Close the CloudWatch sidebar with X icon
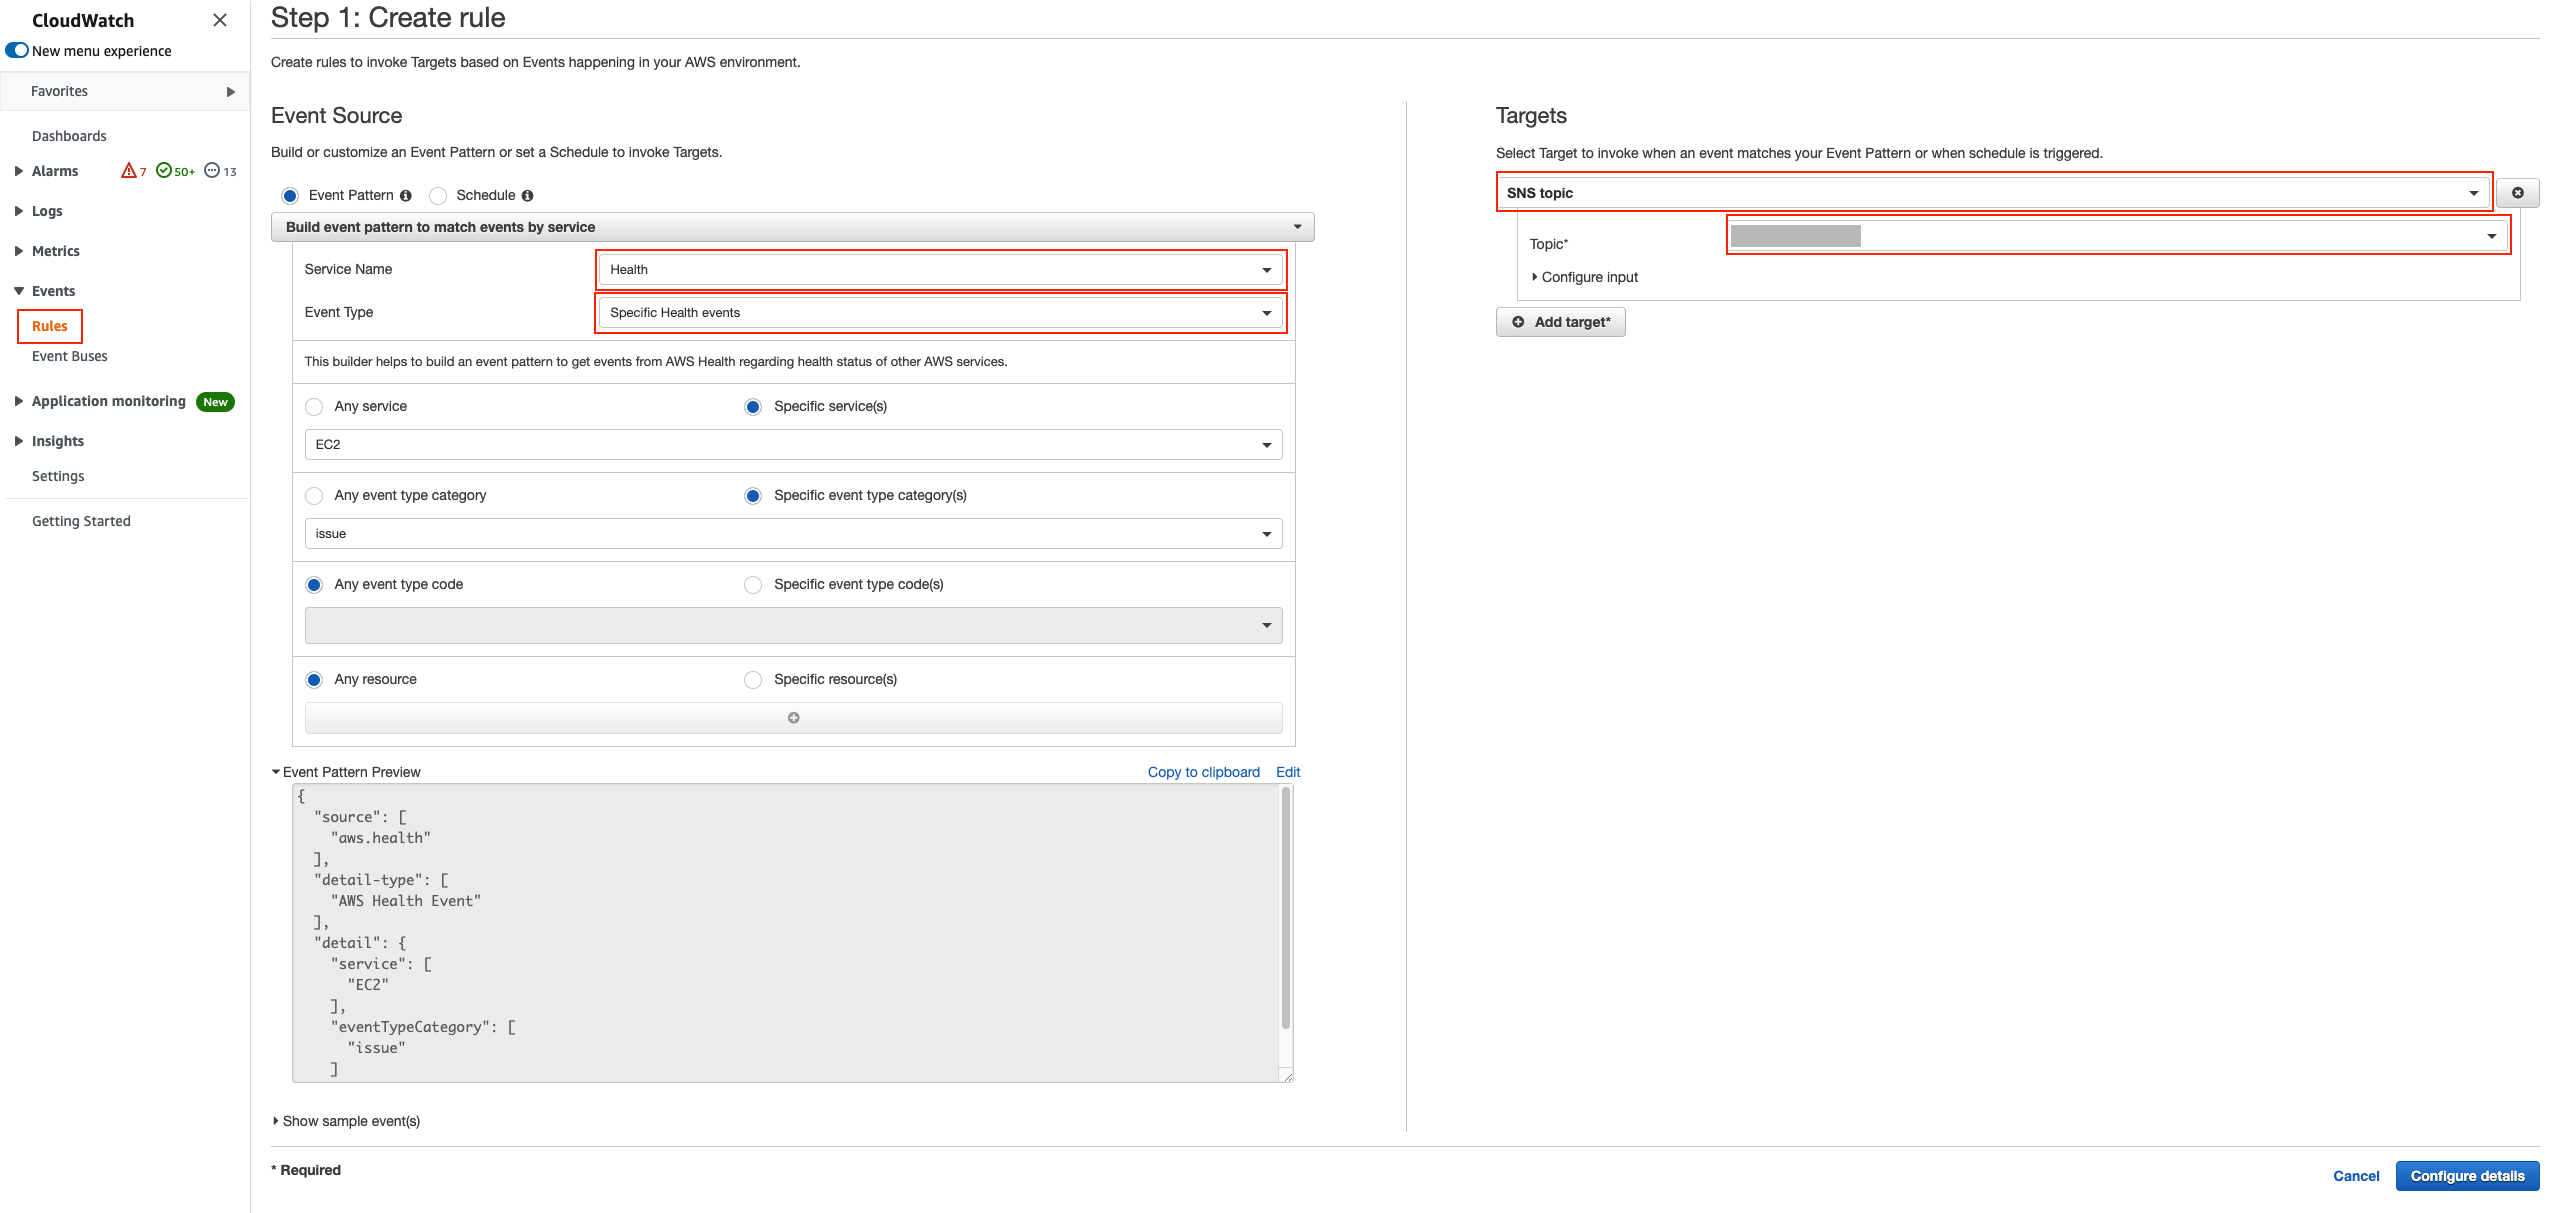Viewport: 2560px width, 1213px height. click(x=220, y=20)
